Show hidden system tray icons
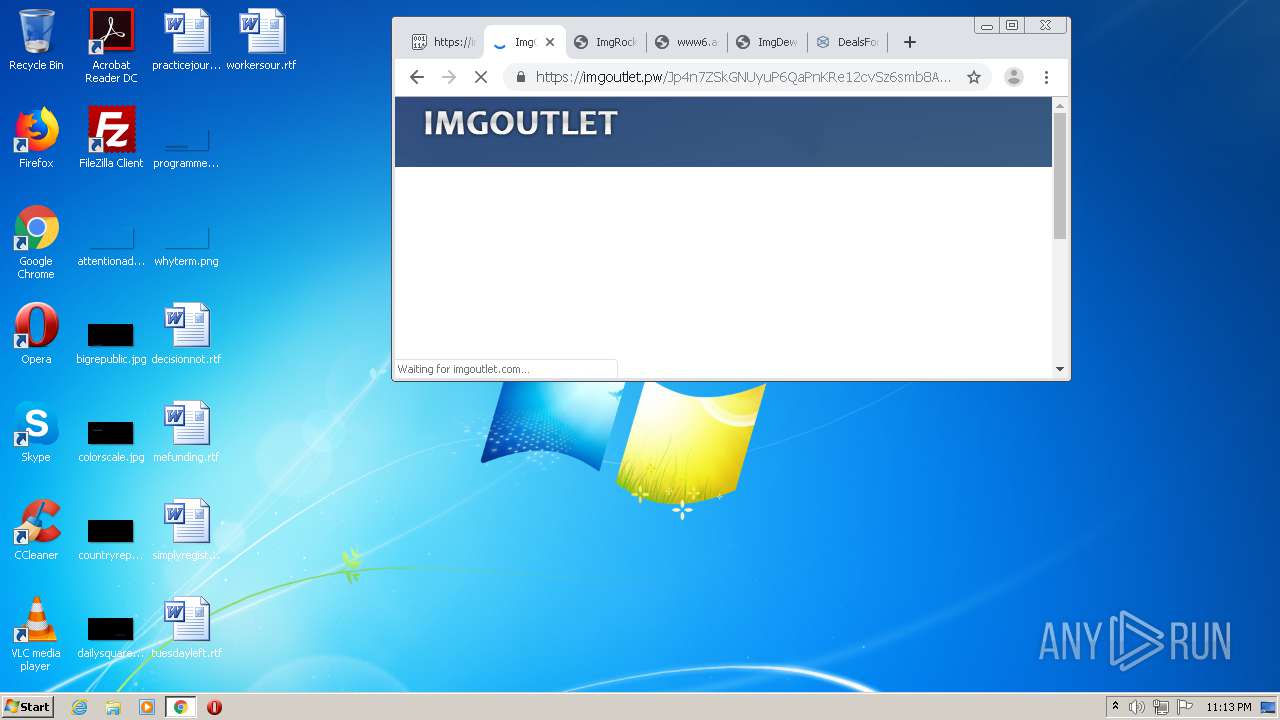1280x720 pixels. pyautogui.click(x=1115, y=707)
